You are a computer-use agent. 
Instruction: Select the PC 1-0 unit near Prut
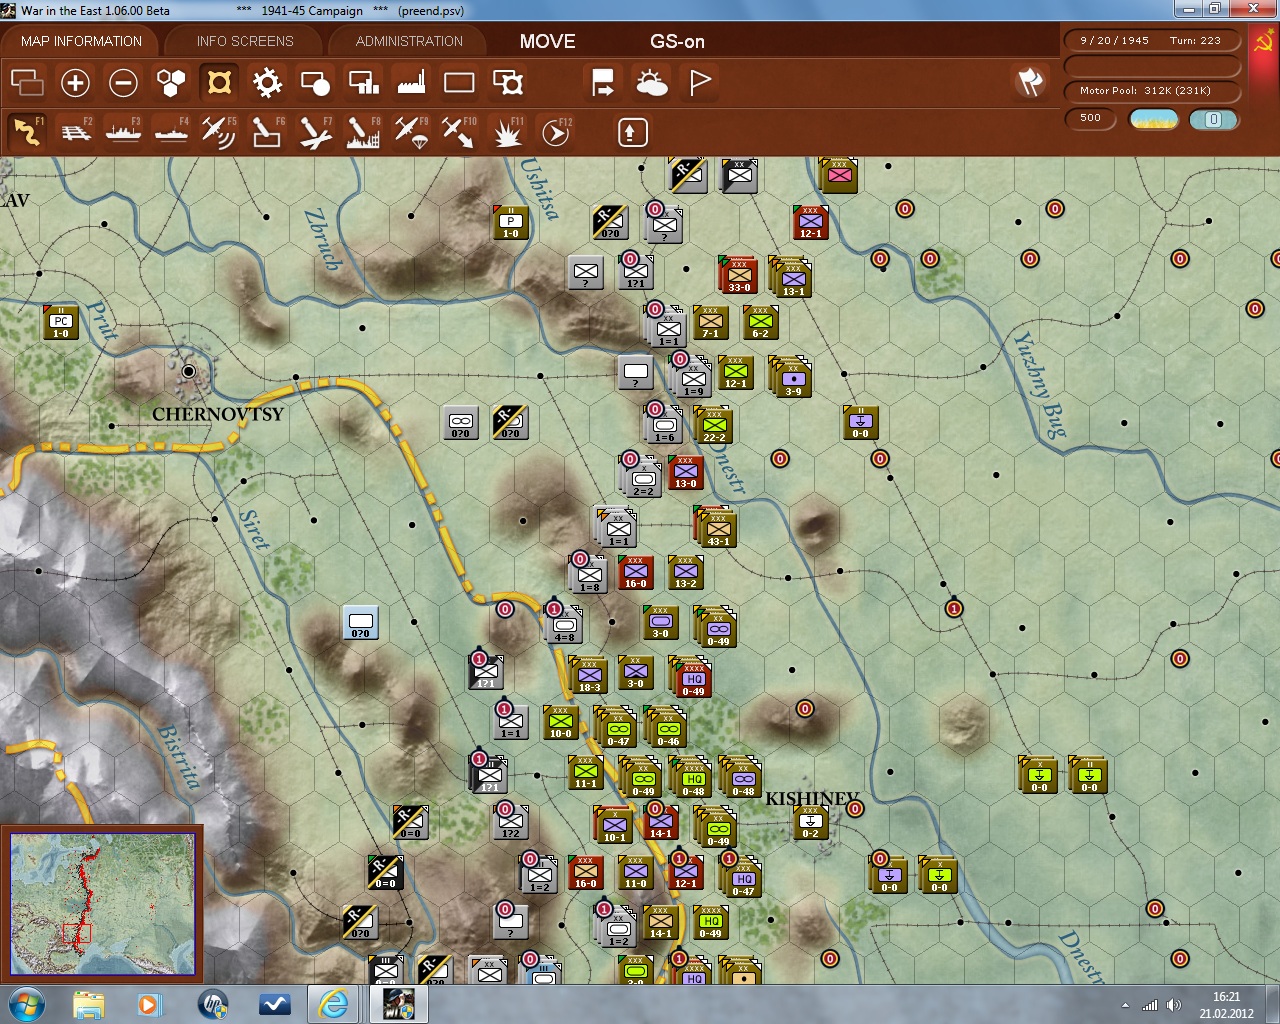(x=61, y=322)
